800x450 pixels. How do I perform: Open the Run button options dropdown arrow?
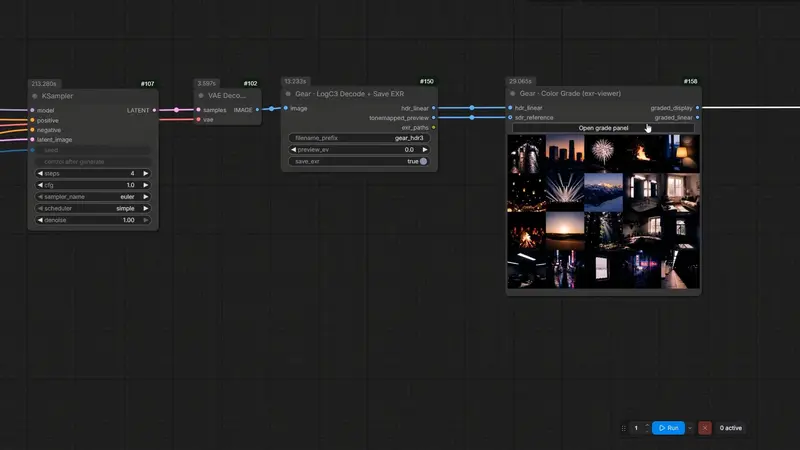pos(690,428)
